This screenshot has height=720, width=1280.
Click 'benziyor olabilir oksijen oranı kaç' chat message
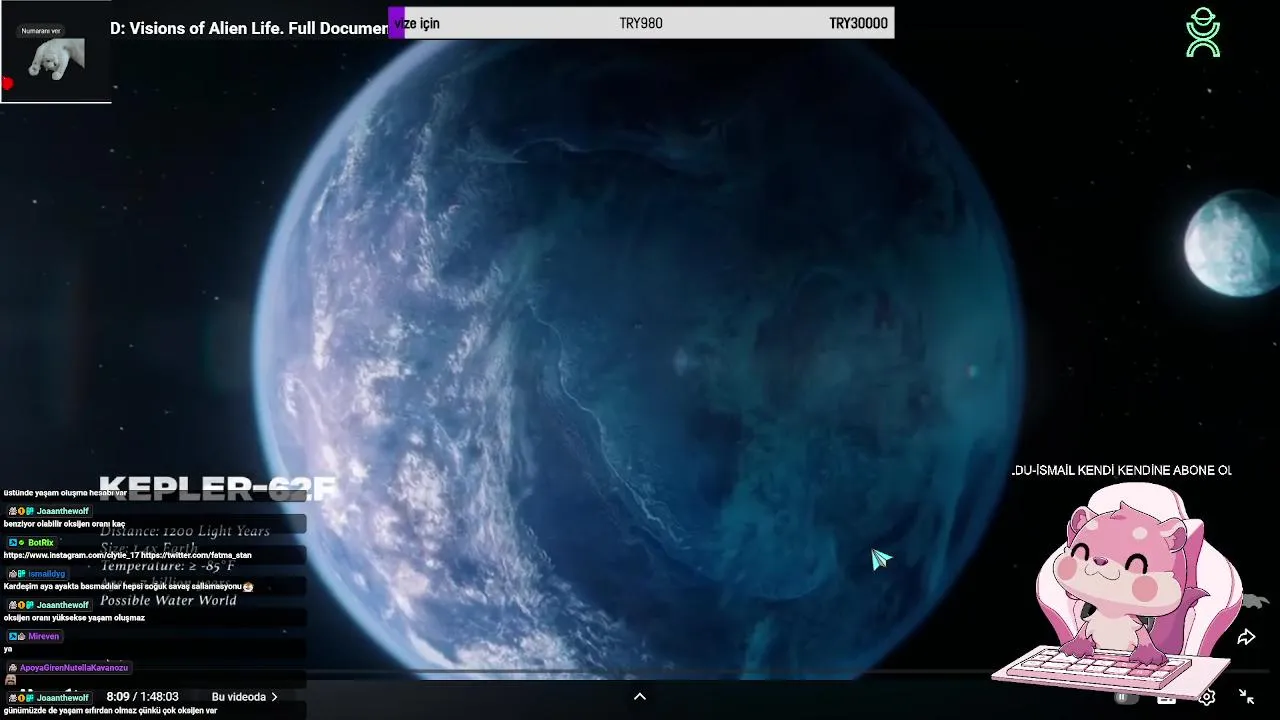[x=64, y=524]
